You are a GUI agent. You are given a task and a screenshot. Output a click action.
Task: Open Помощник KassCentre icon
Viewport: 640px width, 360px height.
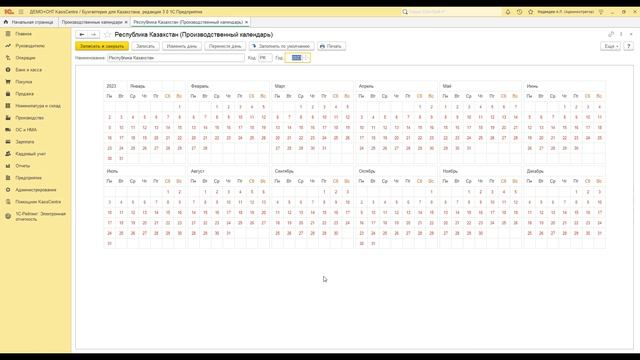8,202
